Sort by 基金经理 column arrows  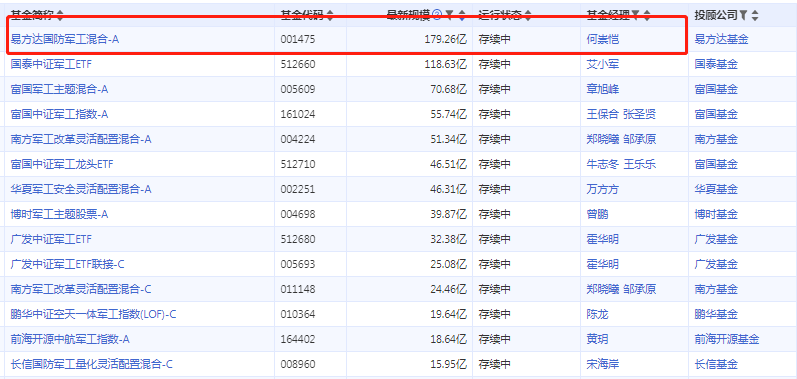coord(647,15)
